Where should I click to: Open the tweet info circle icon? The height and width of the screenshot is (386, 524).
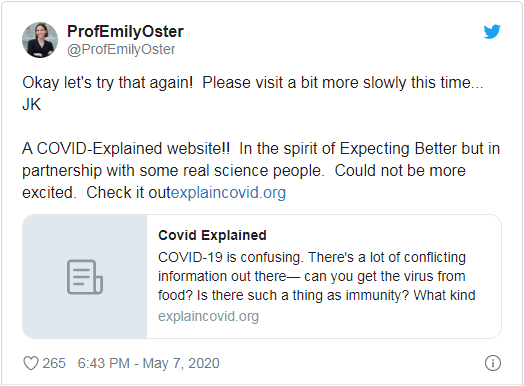(x=493, y=363)
